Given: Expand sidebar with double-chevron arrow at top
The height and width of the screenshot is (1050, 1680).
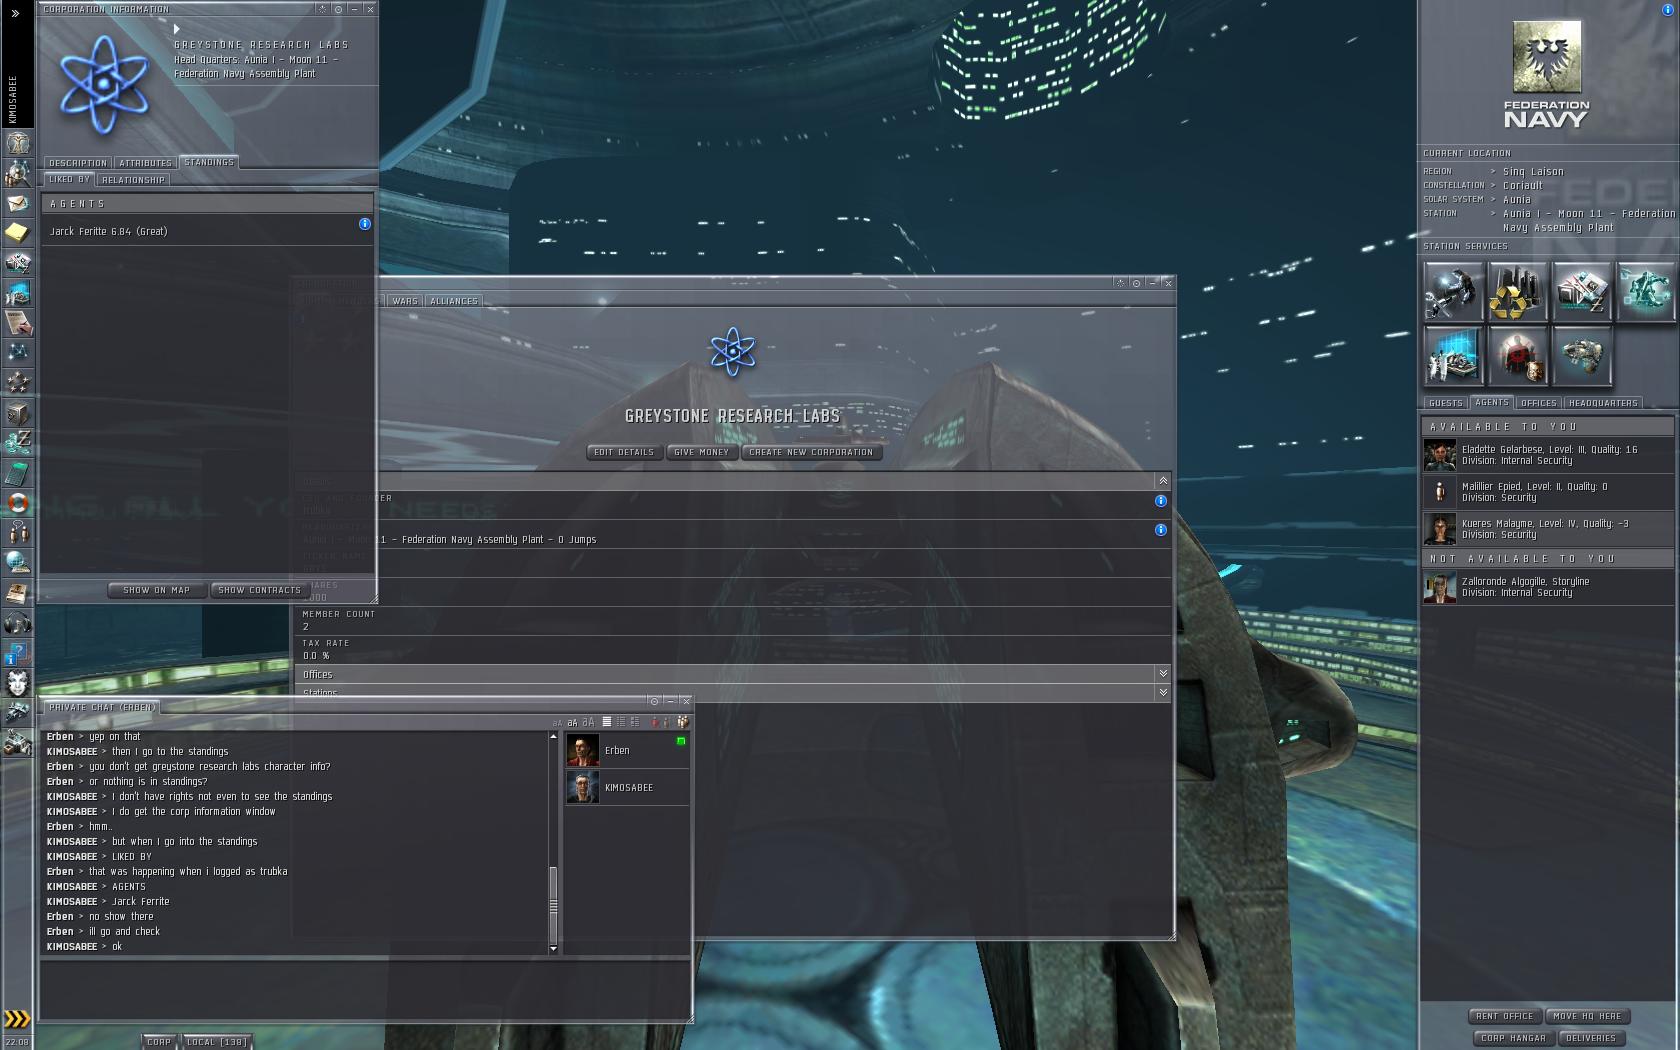Looking at the screenshot, I should tap(15, 13).
